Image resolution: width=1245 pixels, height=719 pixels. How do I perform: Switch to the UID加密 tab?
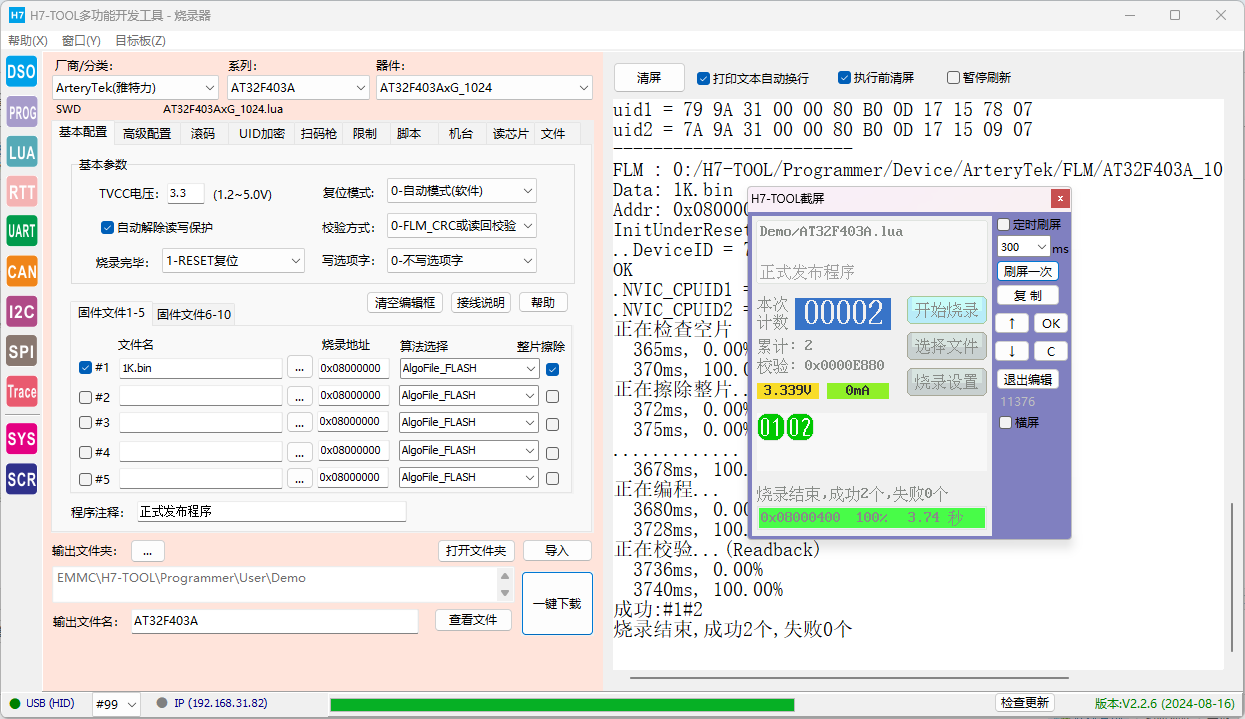tap(262, 134)
